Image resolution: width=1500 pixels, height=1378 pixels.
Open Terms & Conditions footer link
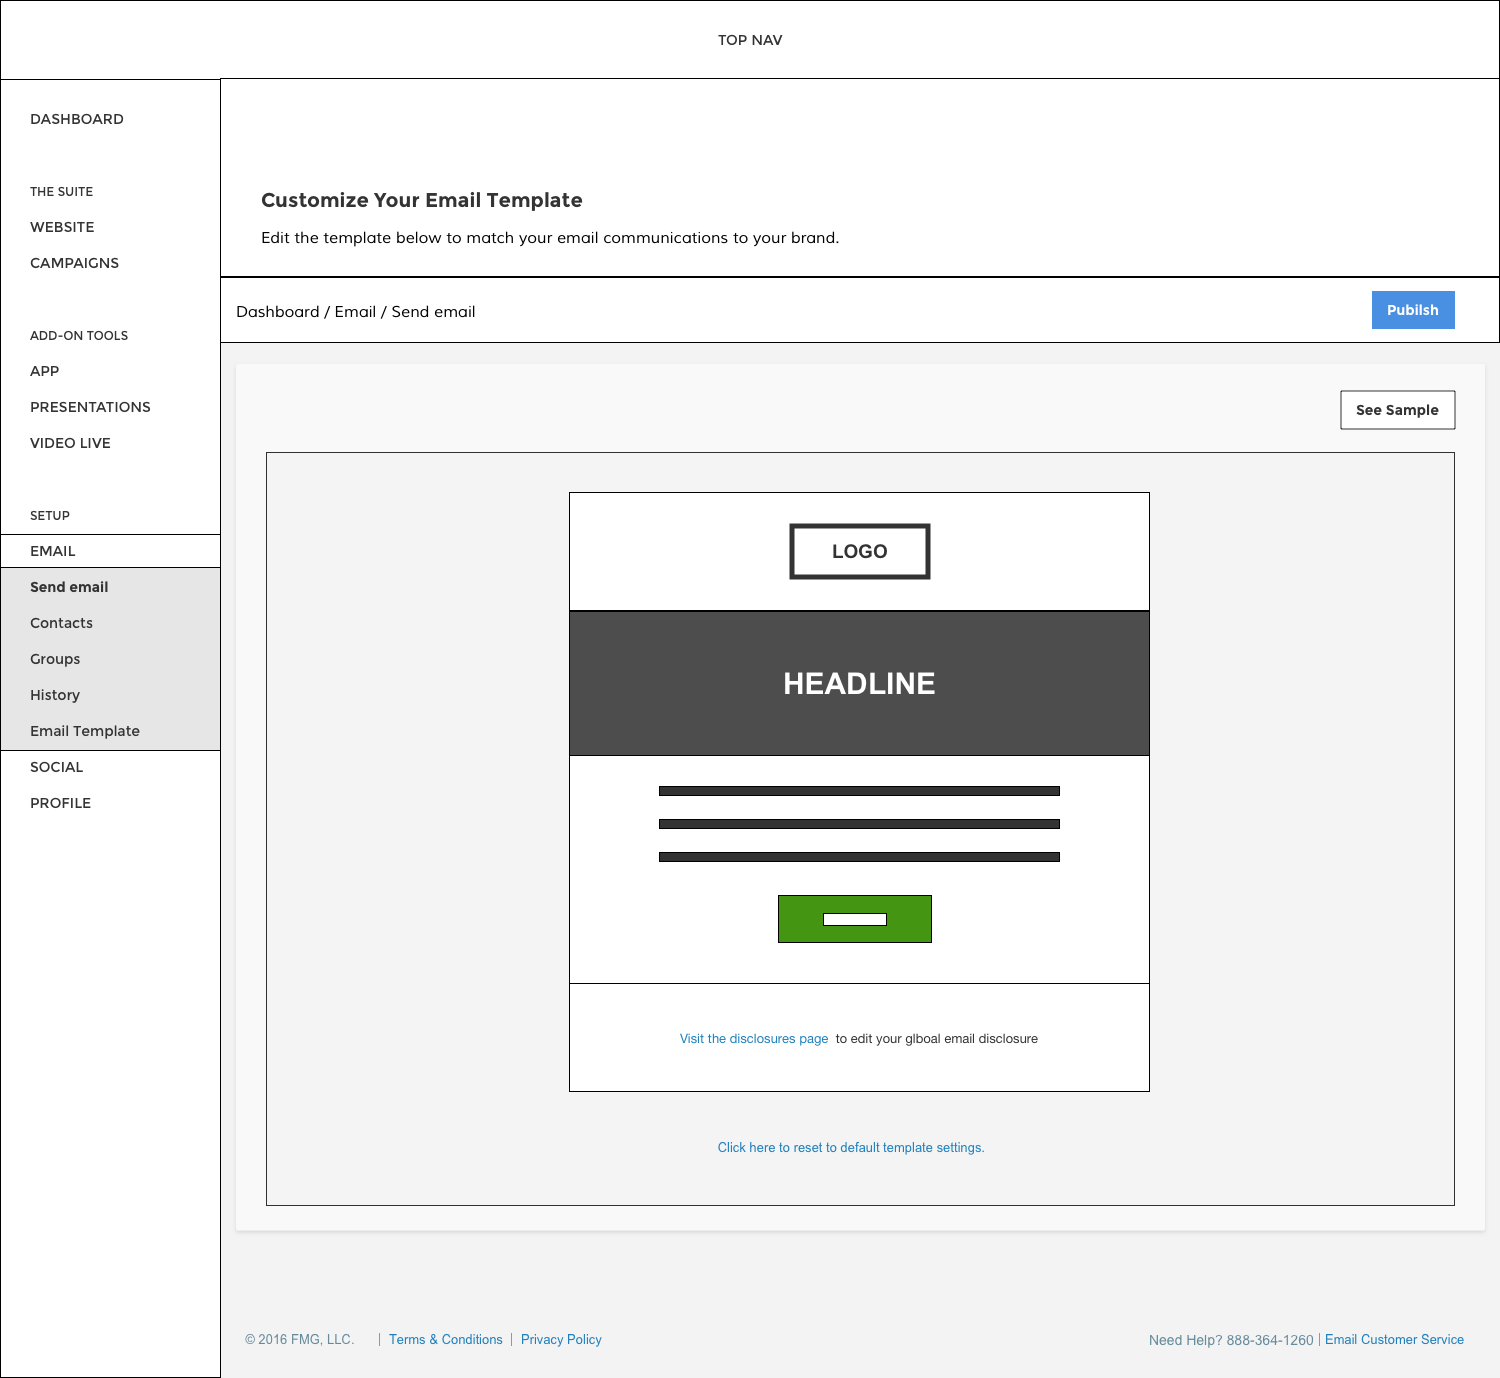pyautogui.click(x=445, y=1340)
